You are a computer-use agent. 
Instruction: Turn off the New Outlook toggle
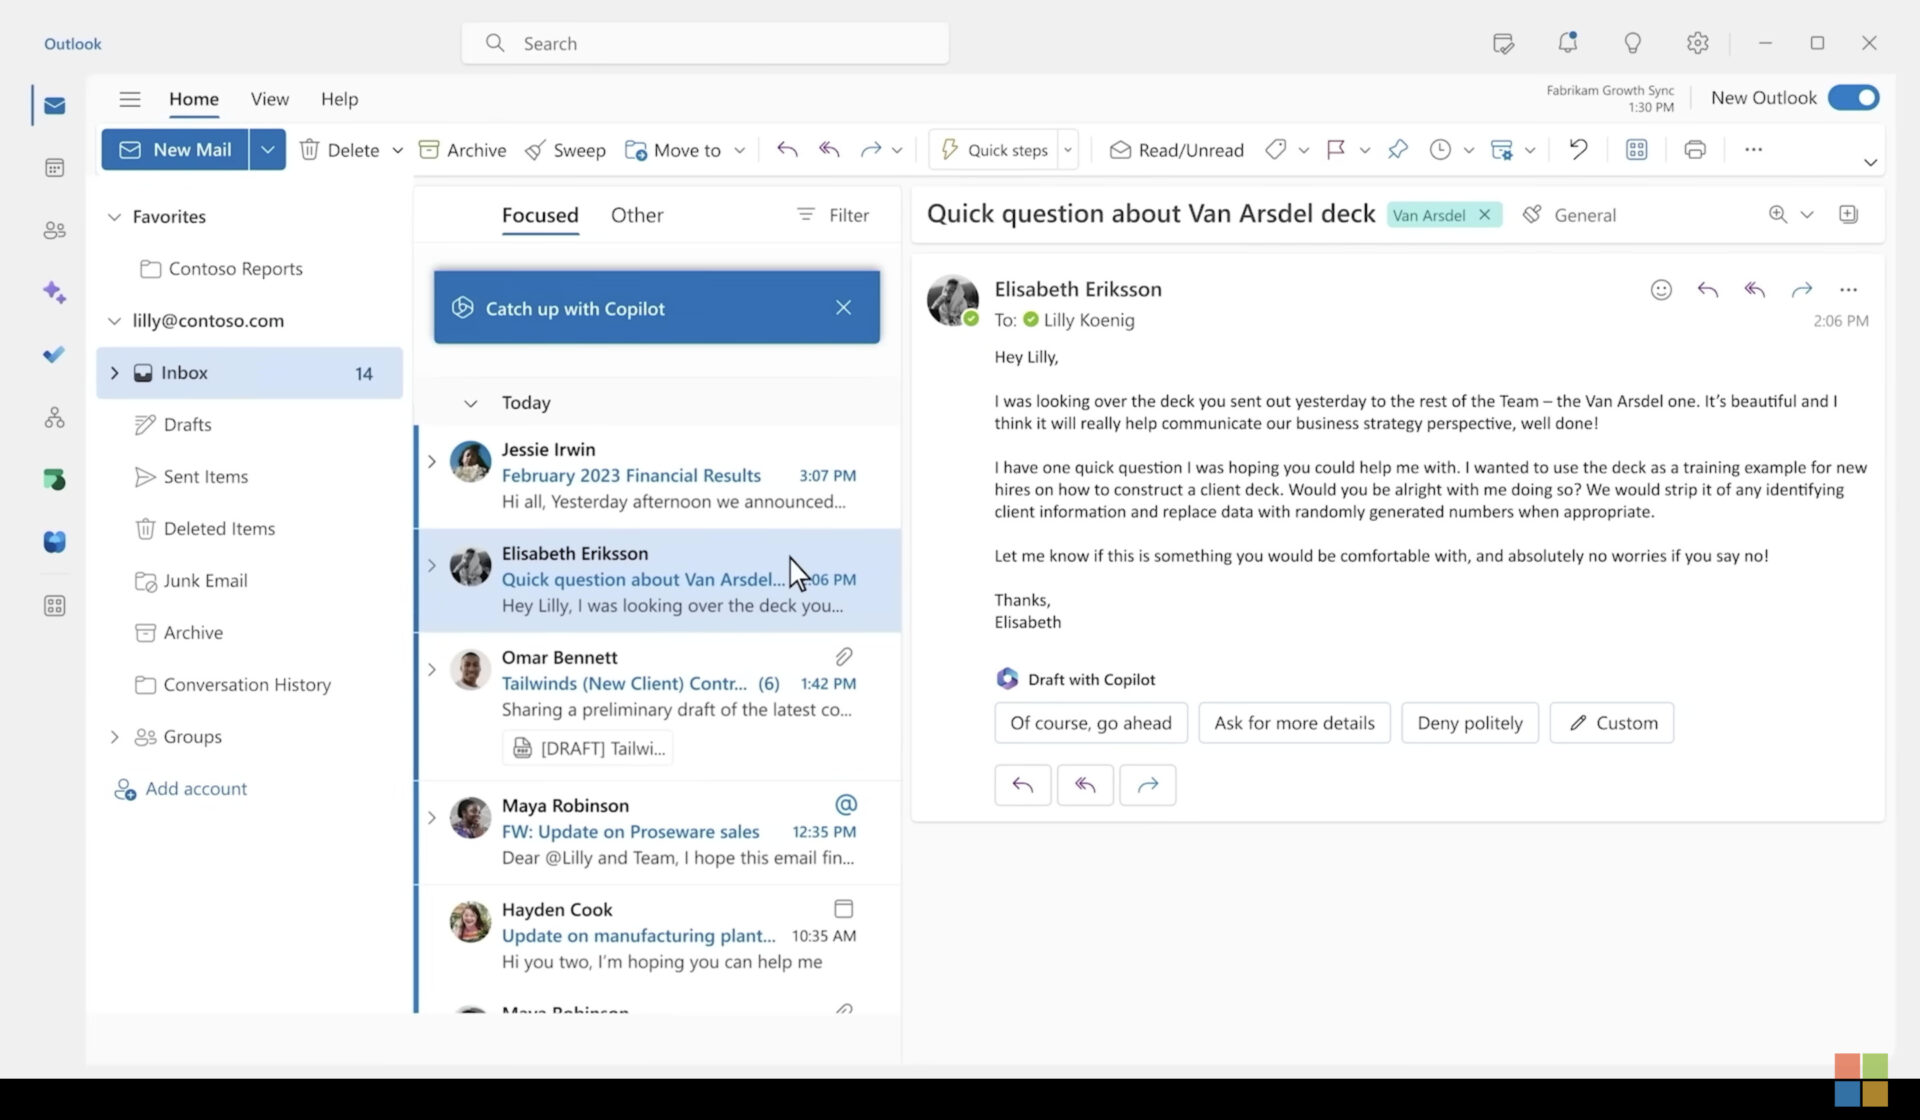tap(1853, 98)
